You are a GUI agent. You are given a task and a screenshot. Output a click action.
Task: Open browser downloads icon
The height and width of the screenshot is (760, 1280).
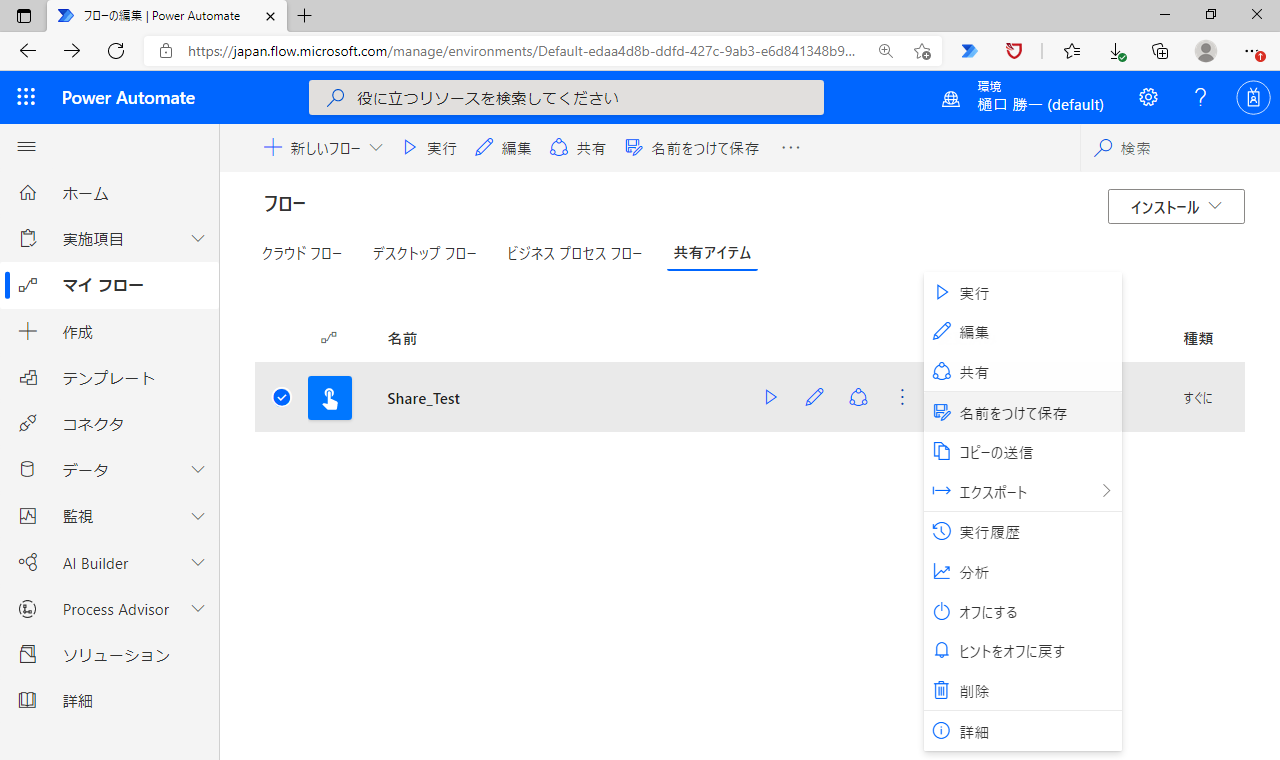[x=1118, y=51]
